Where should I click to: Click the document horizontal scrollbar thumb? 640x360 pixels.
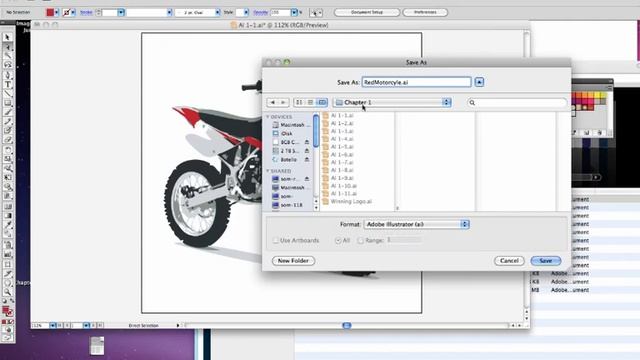[347, 325]
